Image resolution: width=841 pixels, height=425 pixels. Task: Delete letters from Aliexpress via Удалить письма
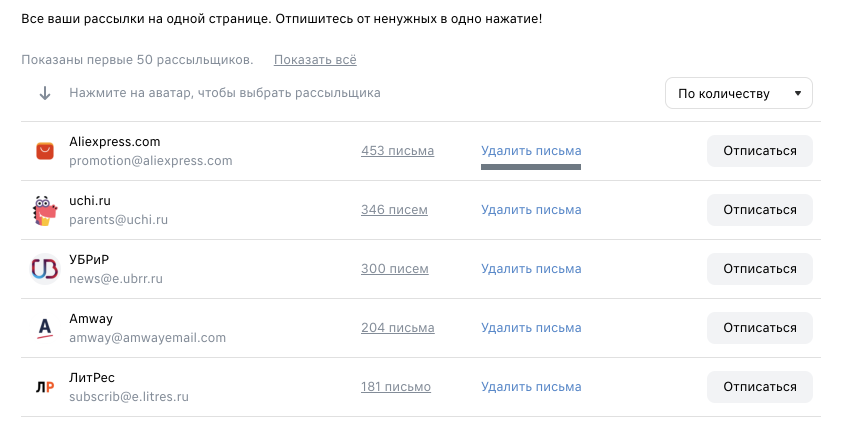531,151
